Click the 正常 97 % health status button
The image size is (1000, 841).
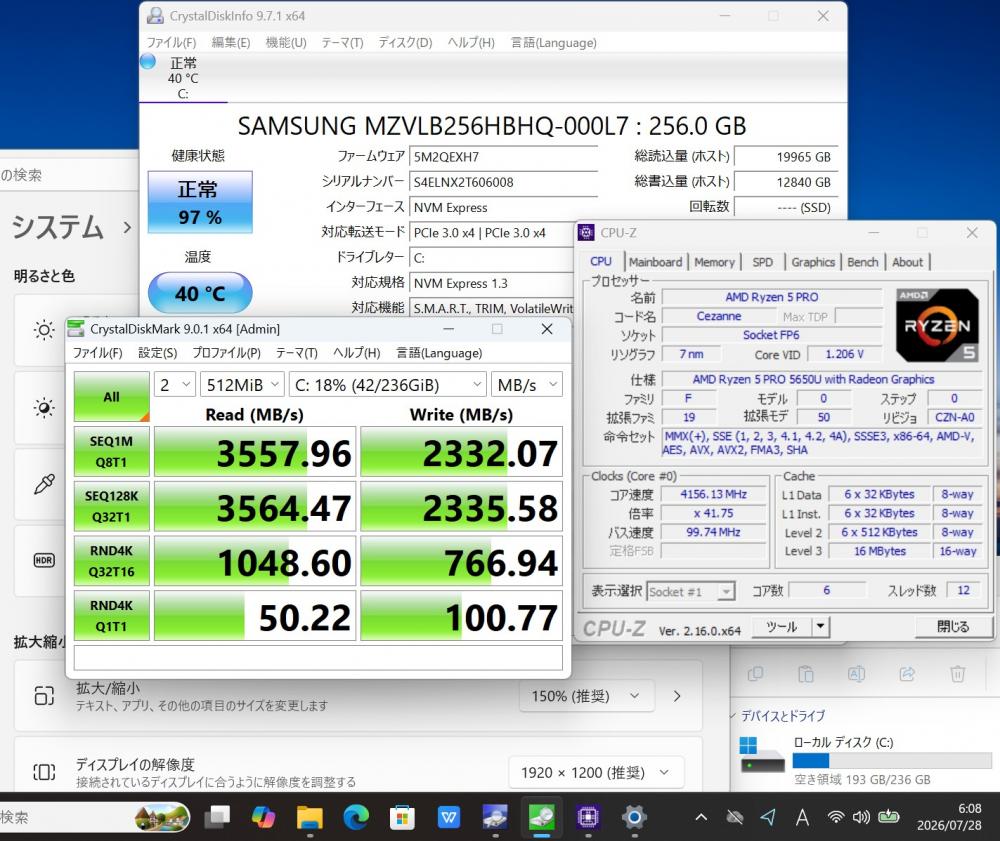point(200,202)
